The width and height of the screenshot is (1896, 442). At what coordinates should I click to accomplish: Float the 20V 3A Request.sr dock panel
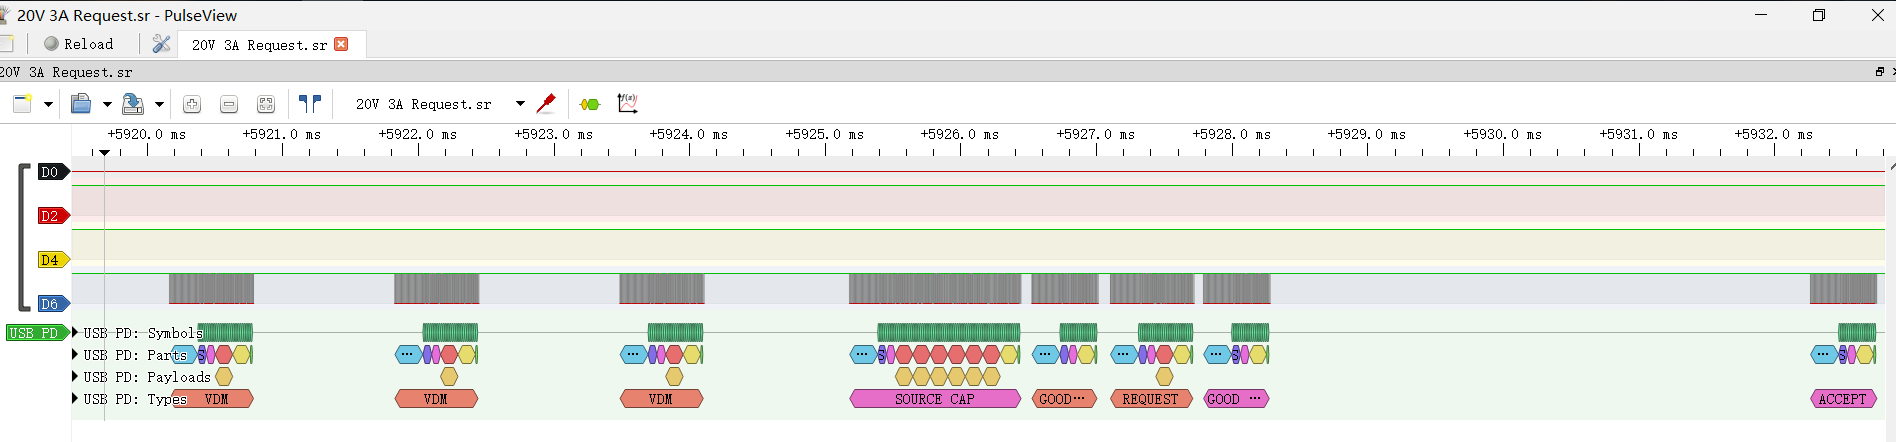click(1879, 72)
